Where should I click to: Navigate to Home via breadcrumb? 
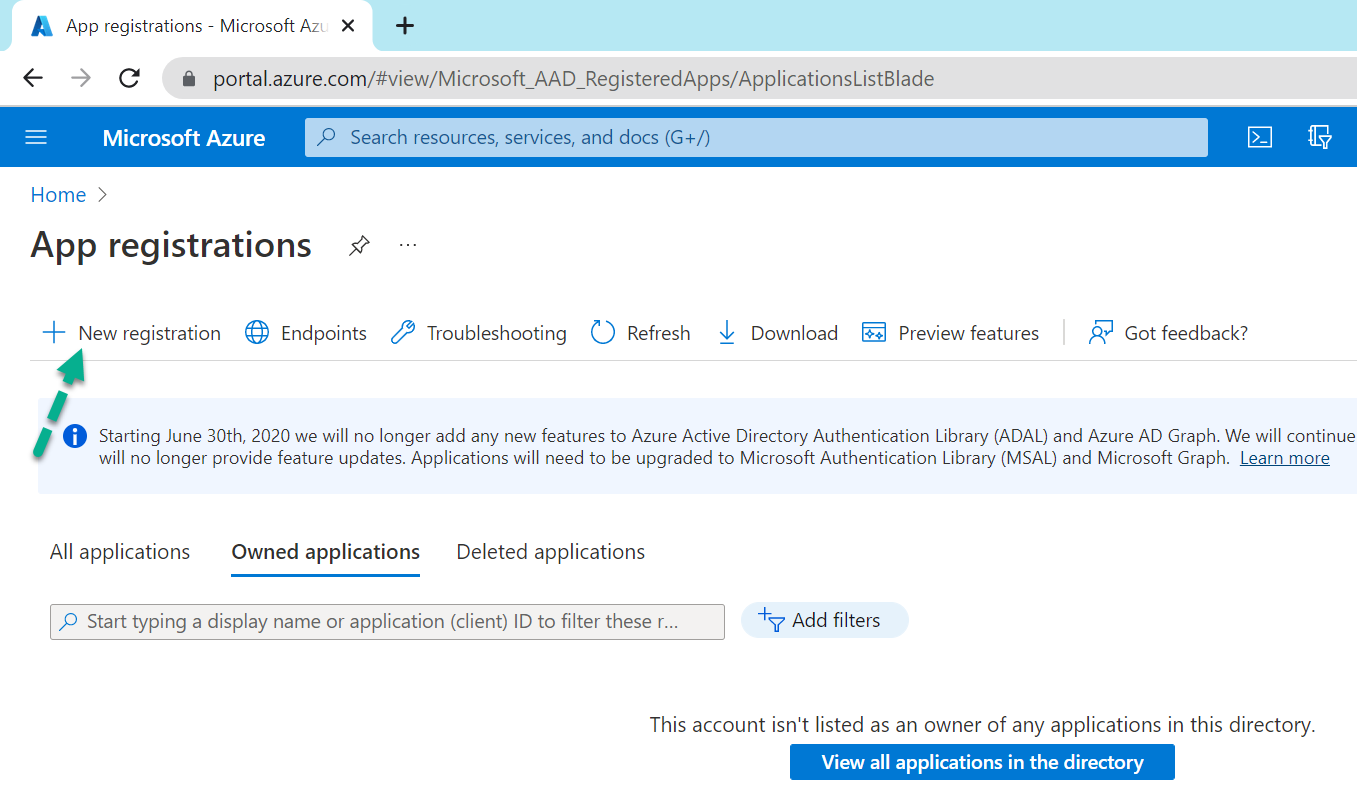click(x=58, y=194)
